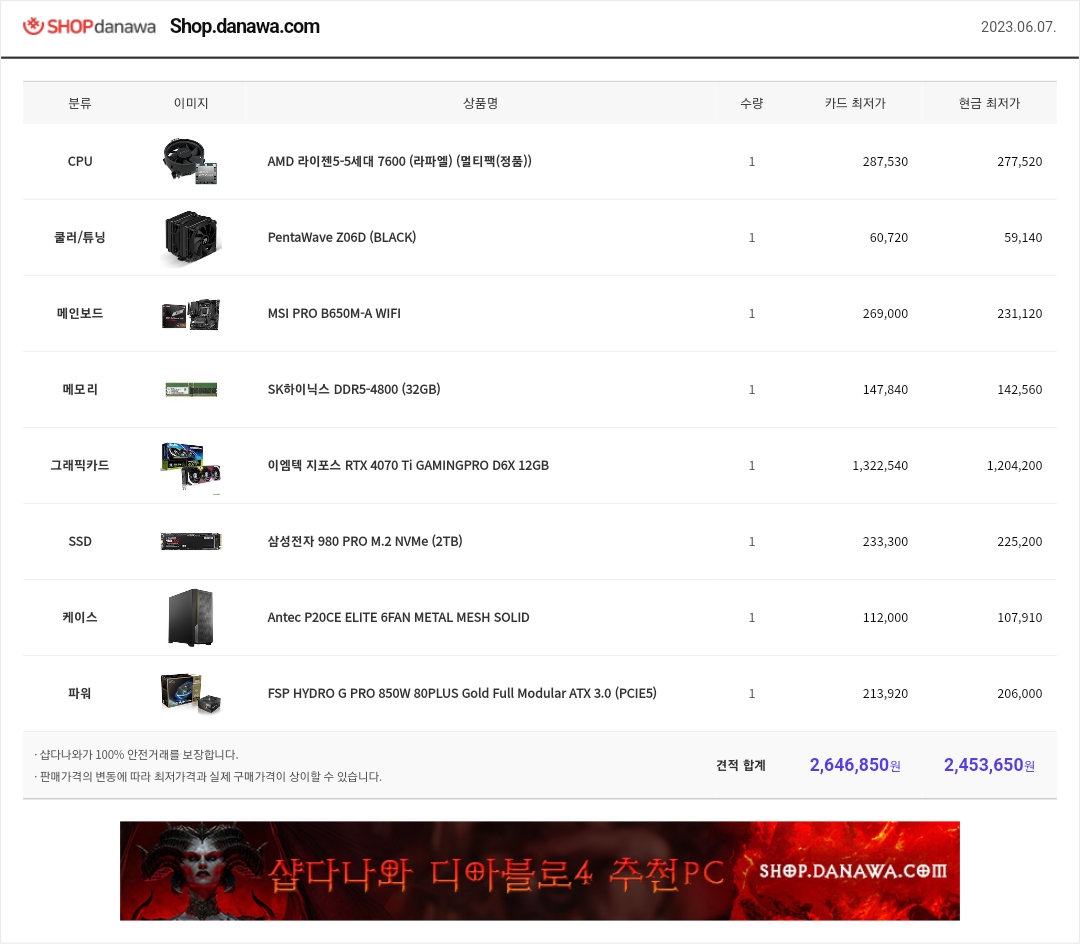Open the Shop.danawa.com header title

point(245,26)
